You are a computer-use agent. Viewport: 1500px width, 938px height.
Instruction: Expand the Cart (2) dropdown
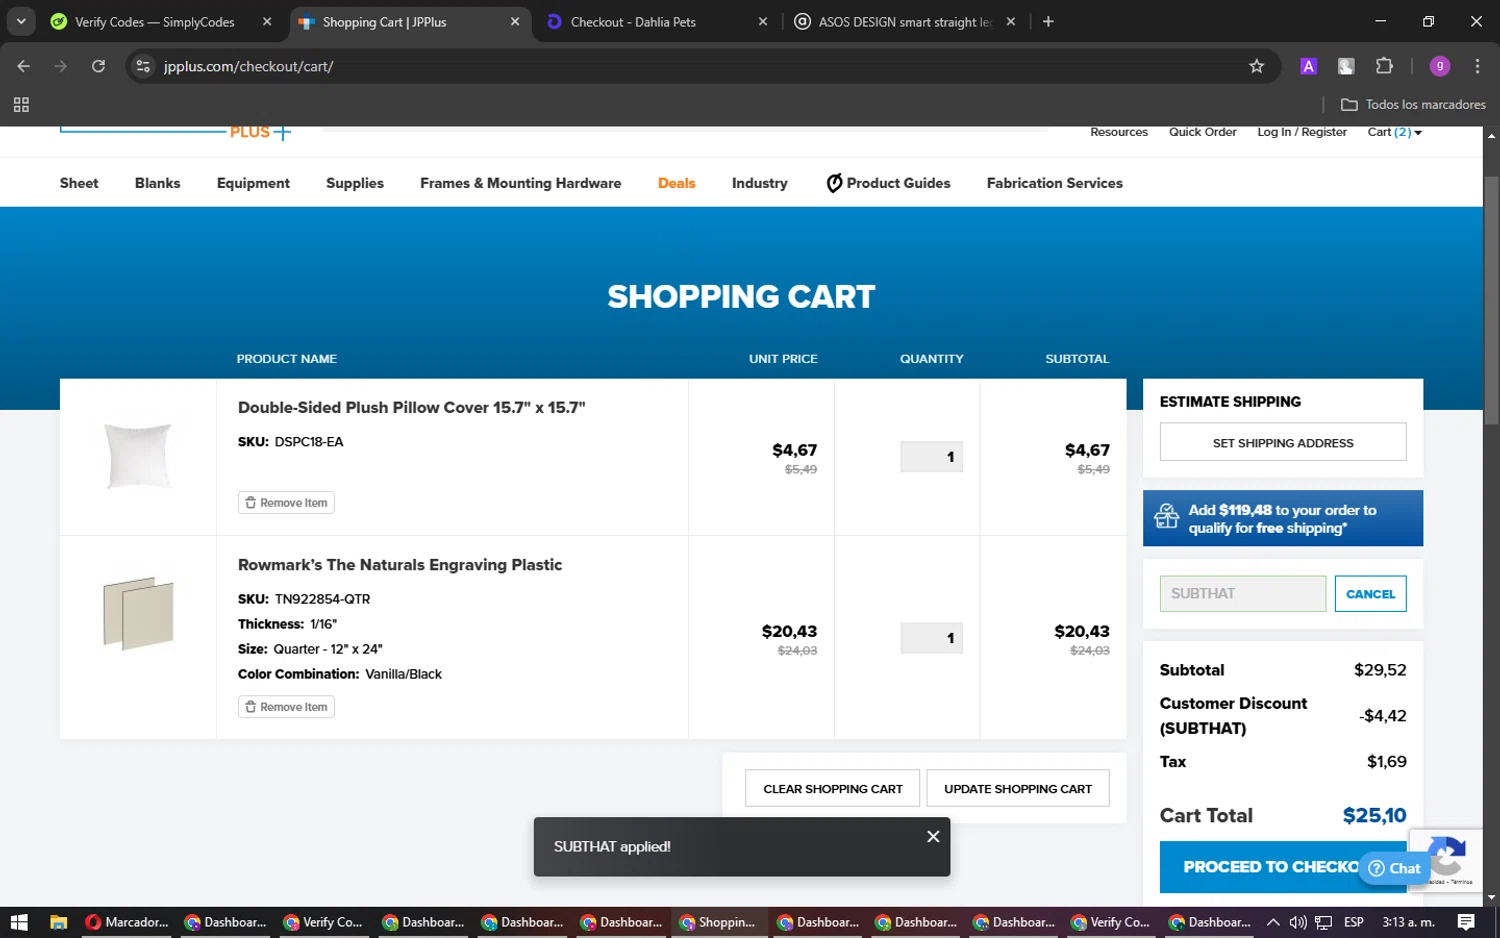[1395, 132]
